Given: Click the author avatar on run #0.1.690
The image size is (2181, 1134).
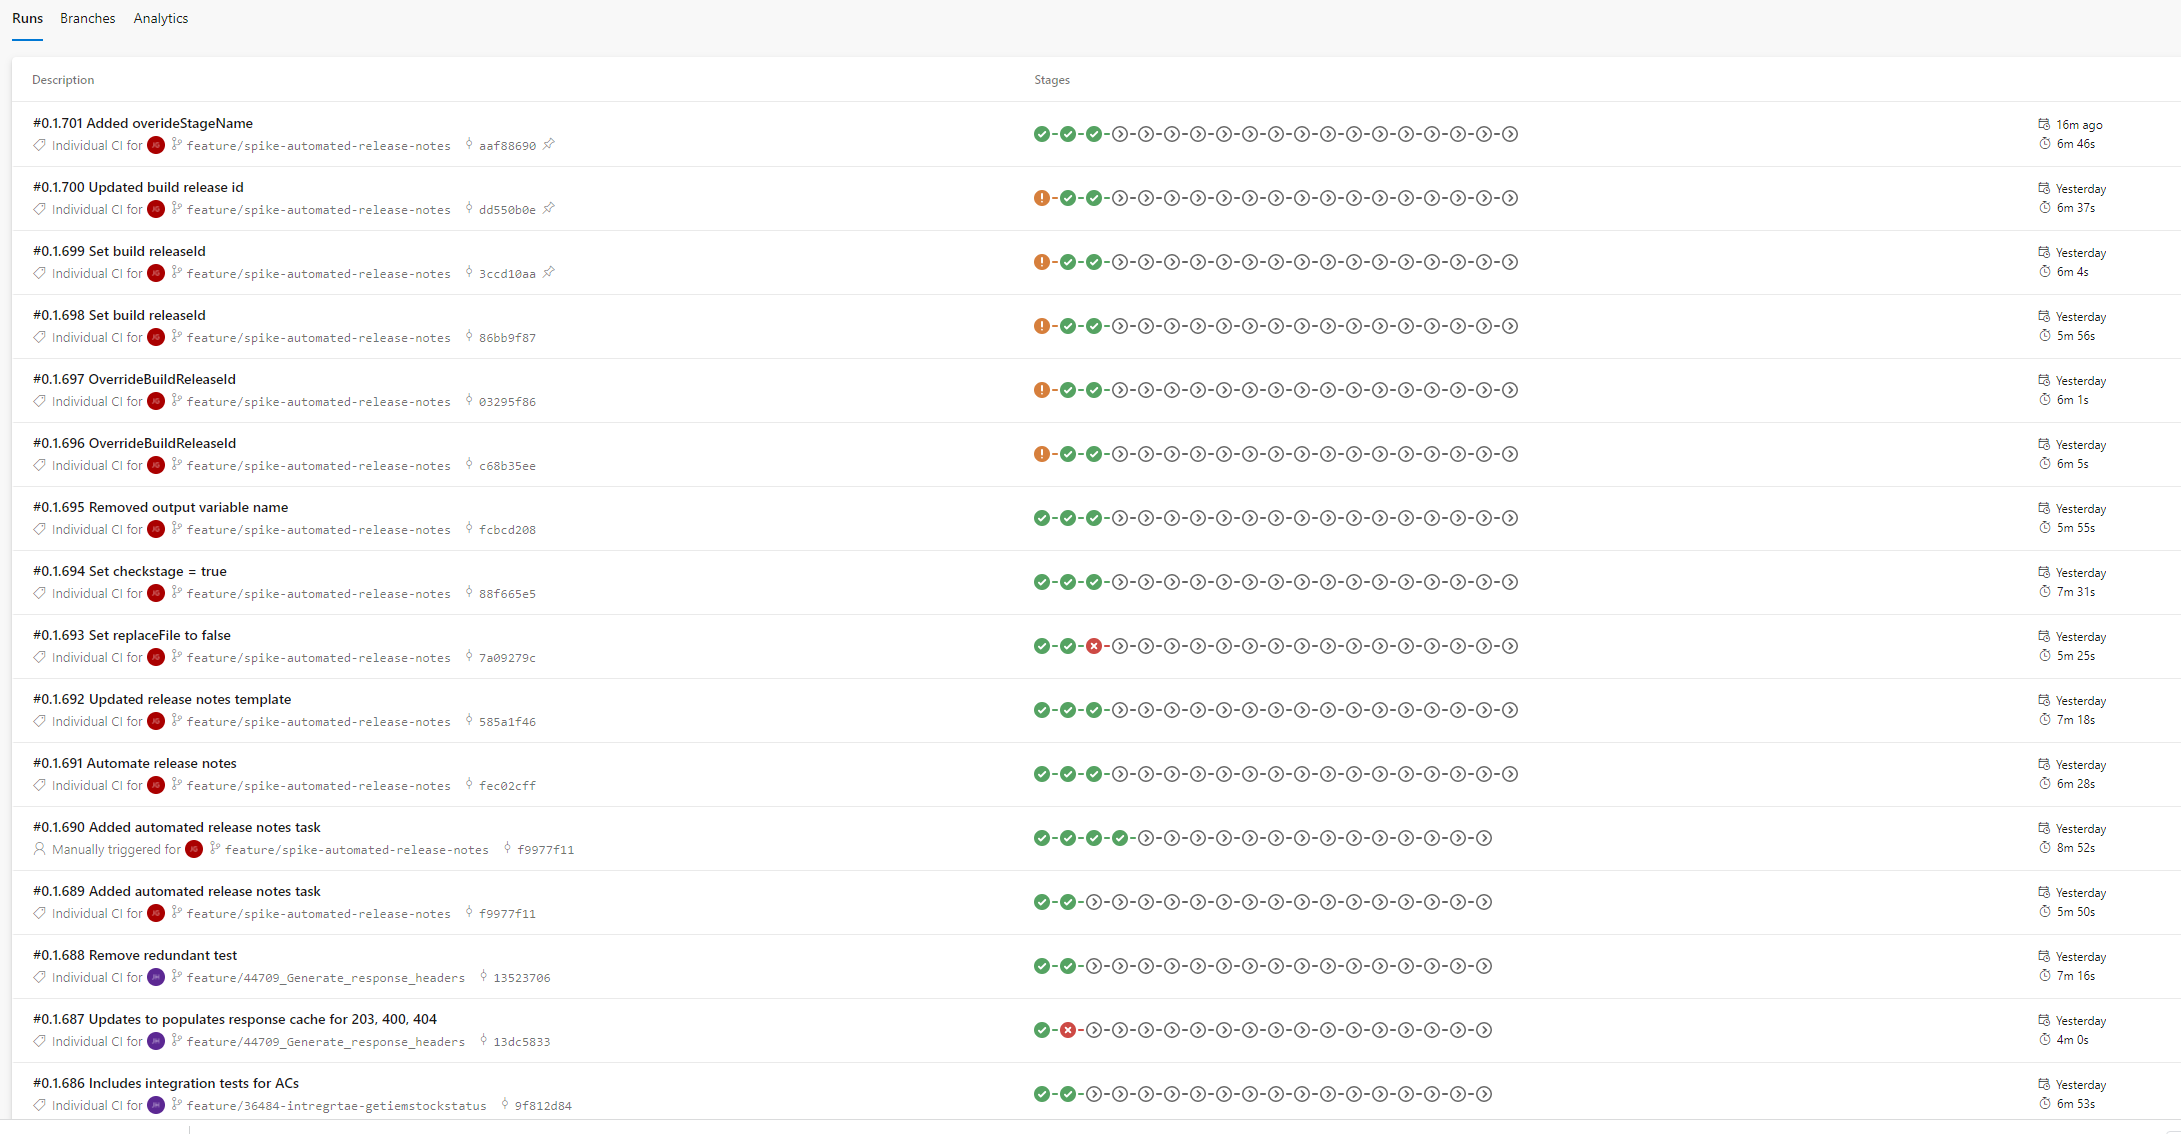Looking at the screenshot, I should point(194,849).
